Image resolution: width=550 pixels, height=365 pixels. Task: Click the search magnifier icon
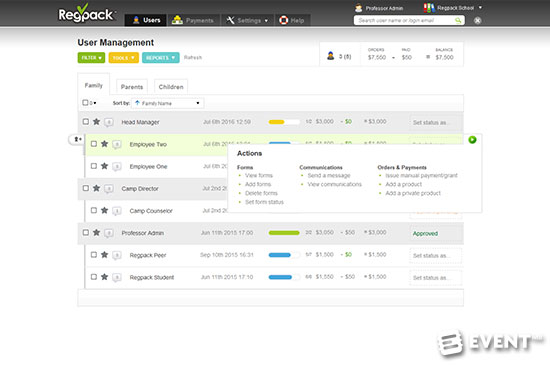[x=458, y=20]
